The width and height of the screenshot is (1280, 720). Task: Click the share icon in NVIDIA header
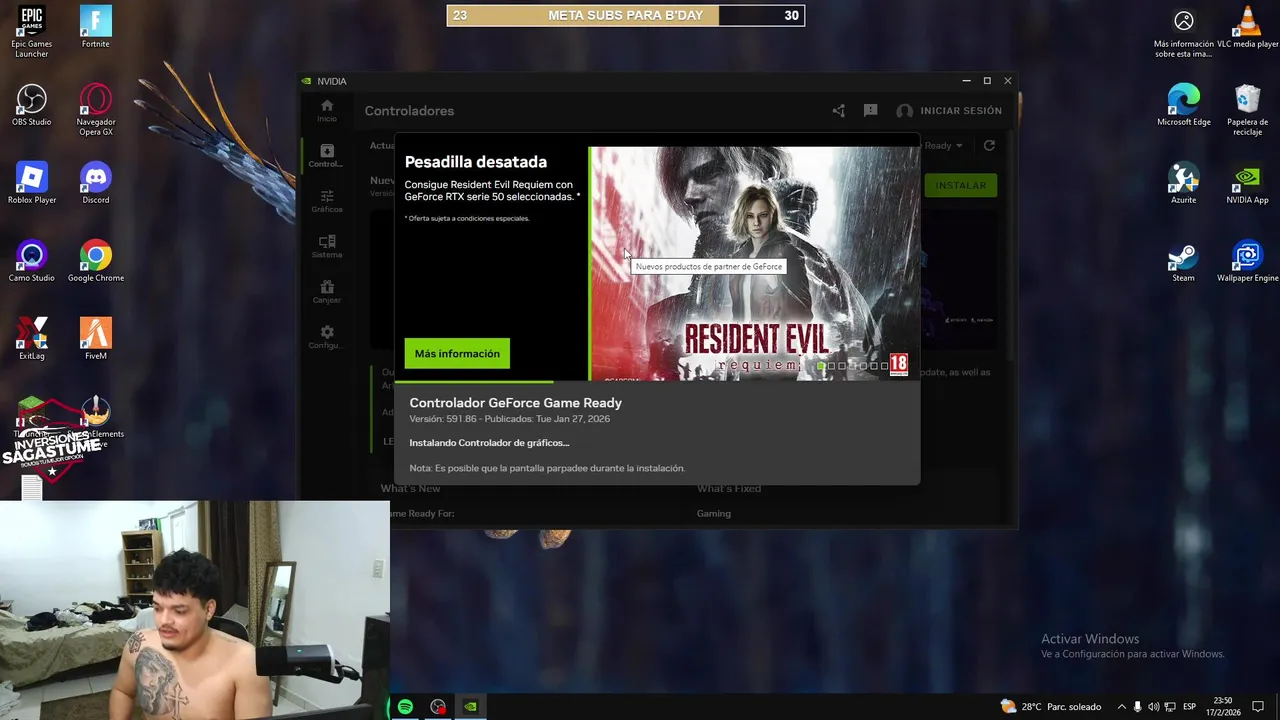839,111
